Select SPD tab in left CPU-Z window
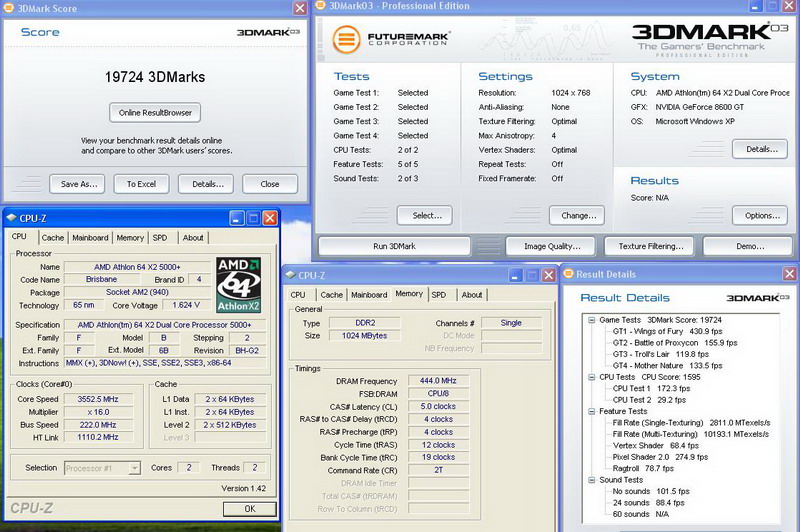The width and height of the screenshot is (800, 532). pyautogui.click(x=160, y=238)
